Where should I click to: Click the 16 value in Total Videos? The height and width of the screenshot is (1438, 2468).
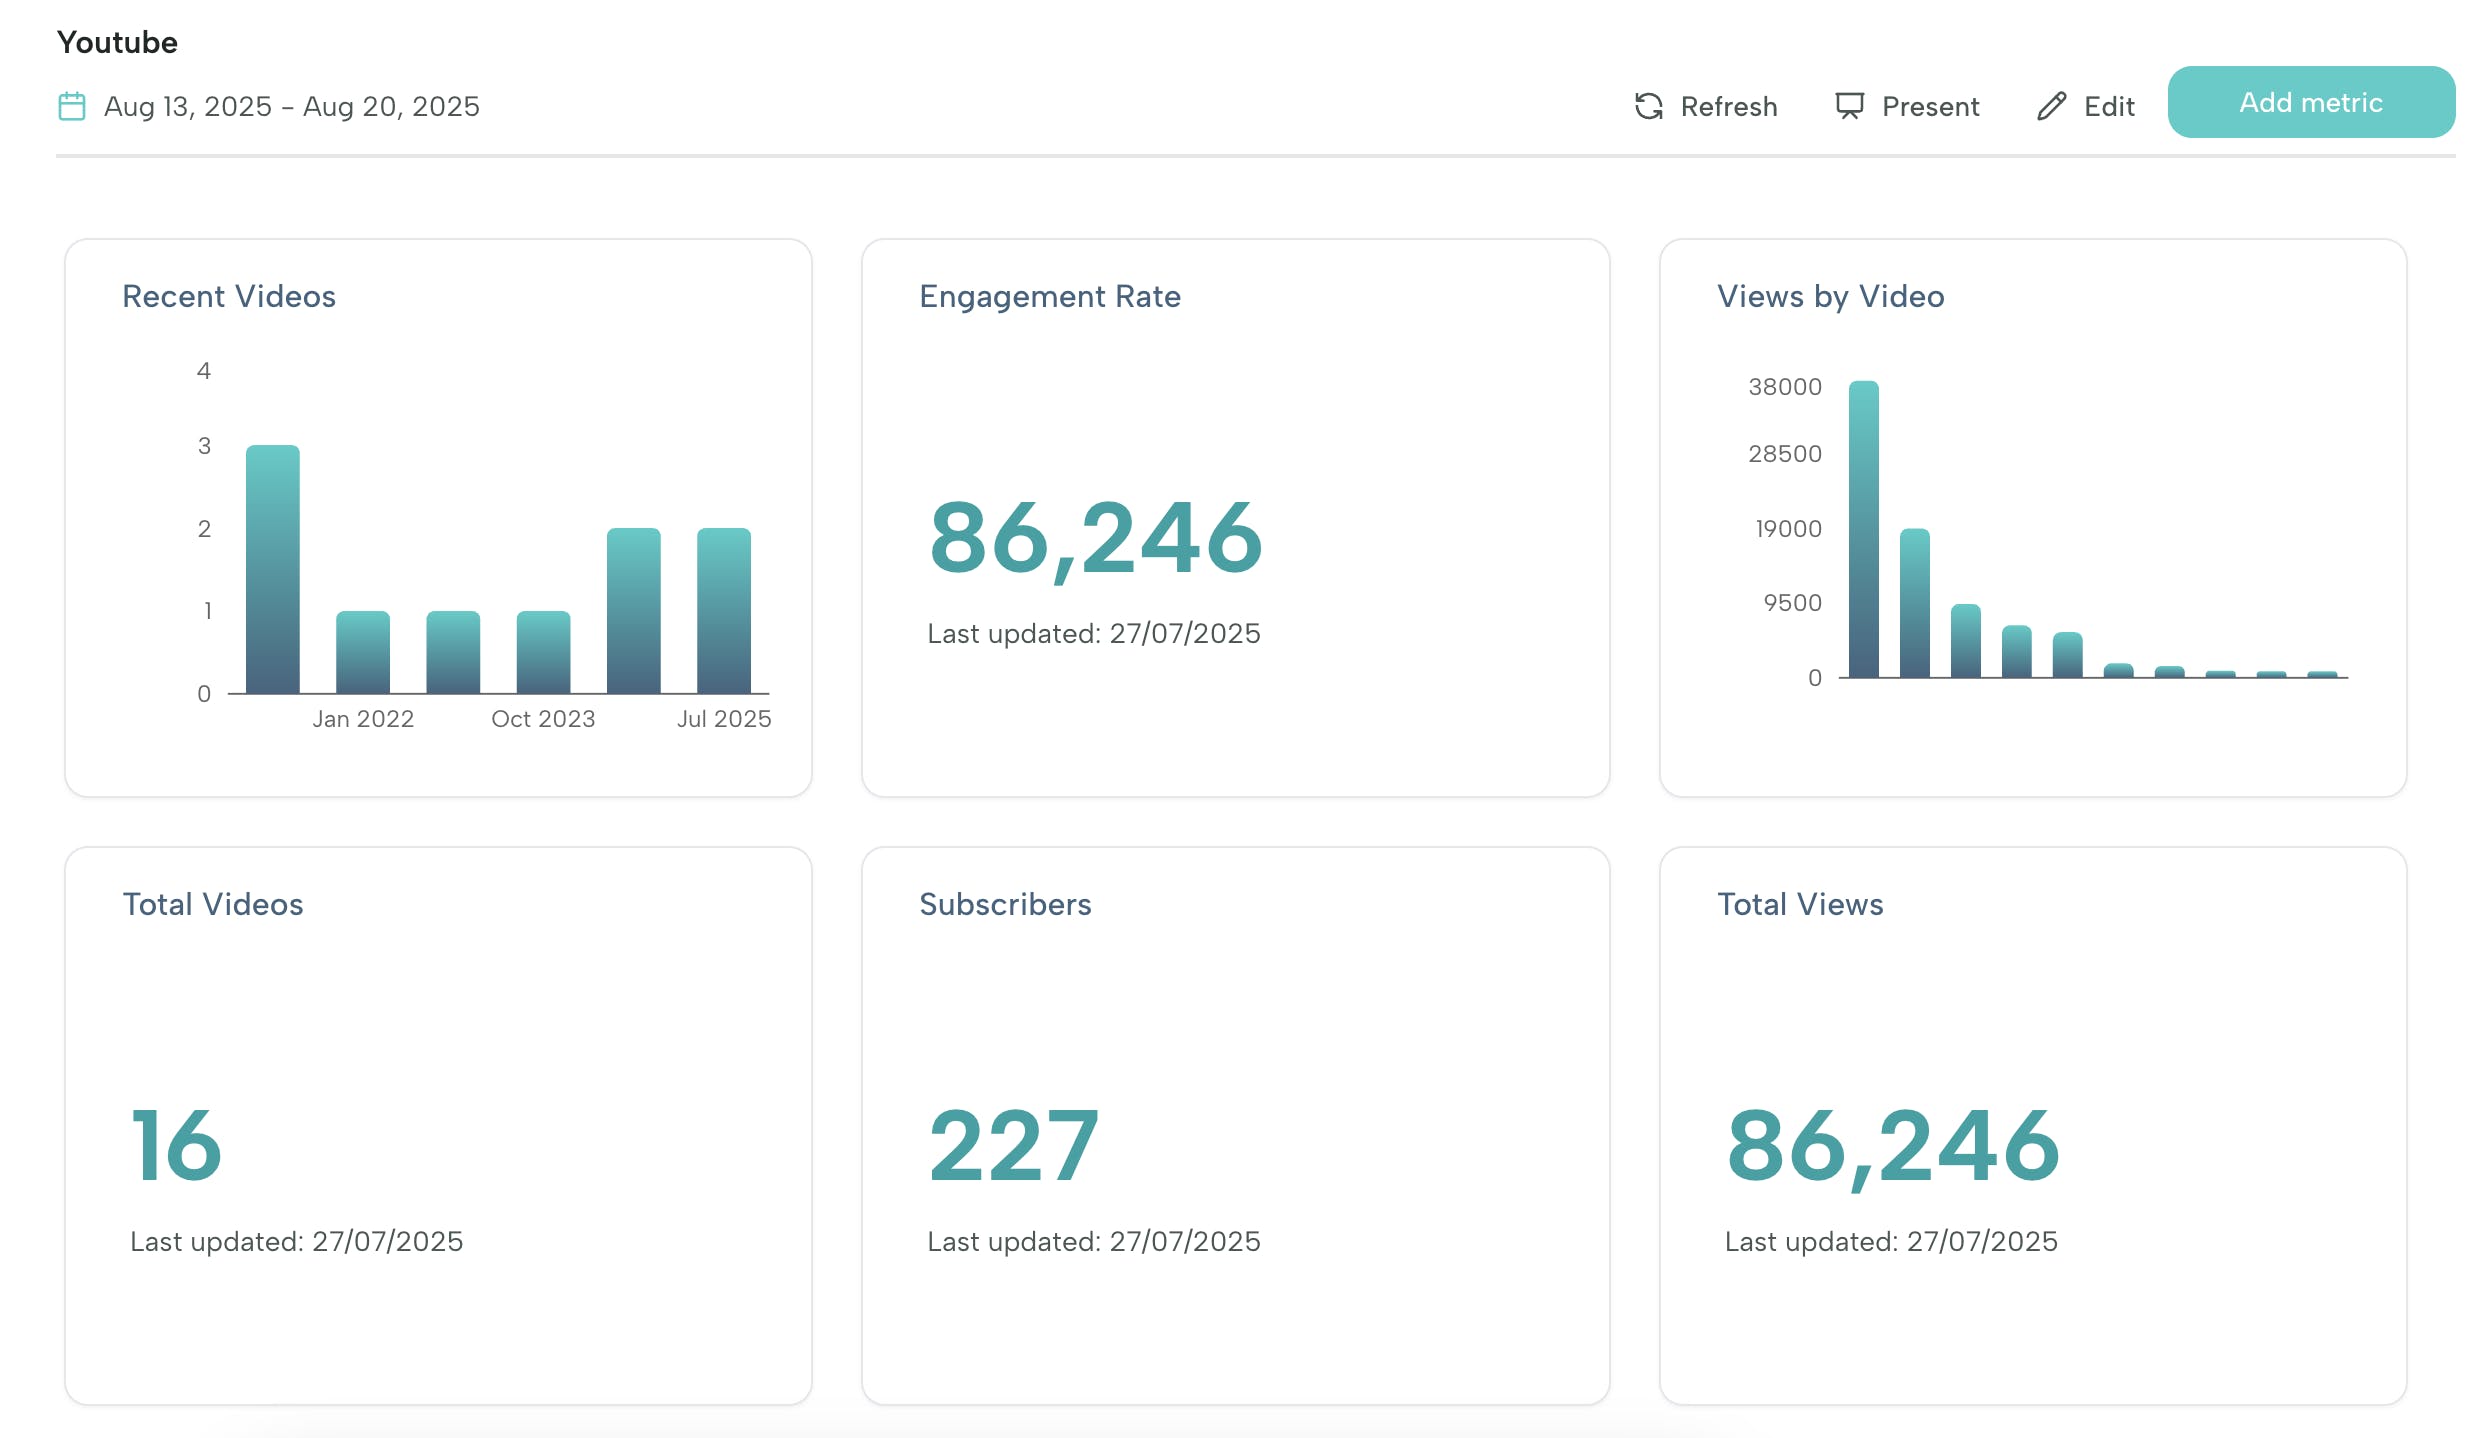[x=176, y=1146]
